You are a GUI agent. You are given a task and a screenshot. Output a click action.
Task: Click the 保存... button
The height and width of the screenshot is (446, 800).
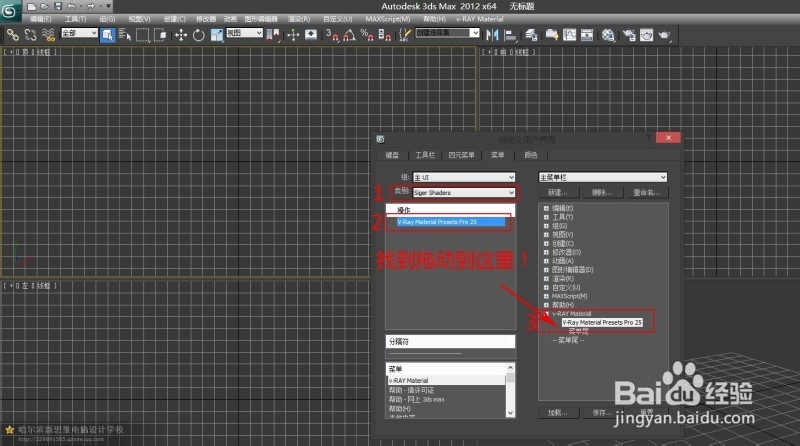coord(602,411)
